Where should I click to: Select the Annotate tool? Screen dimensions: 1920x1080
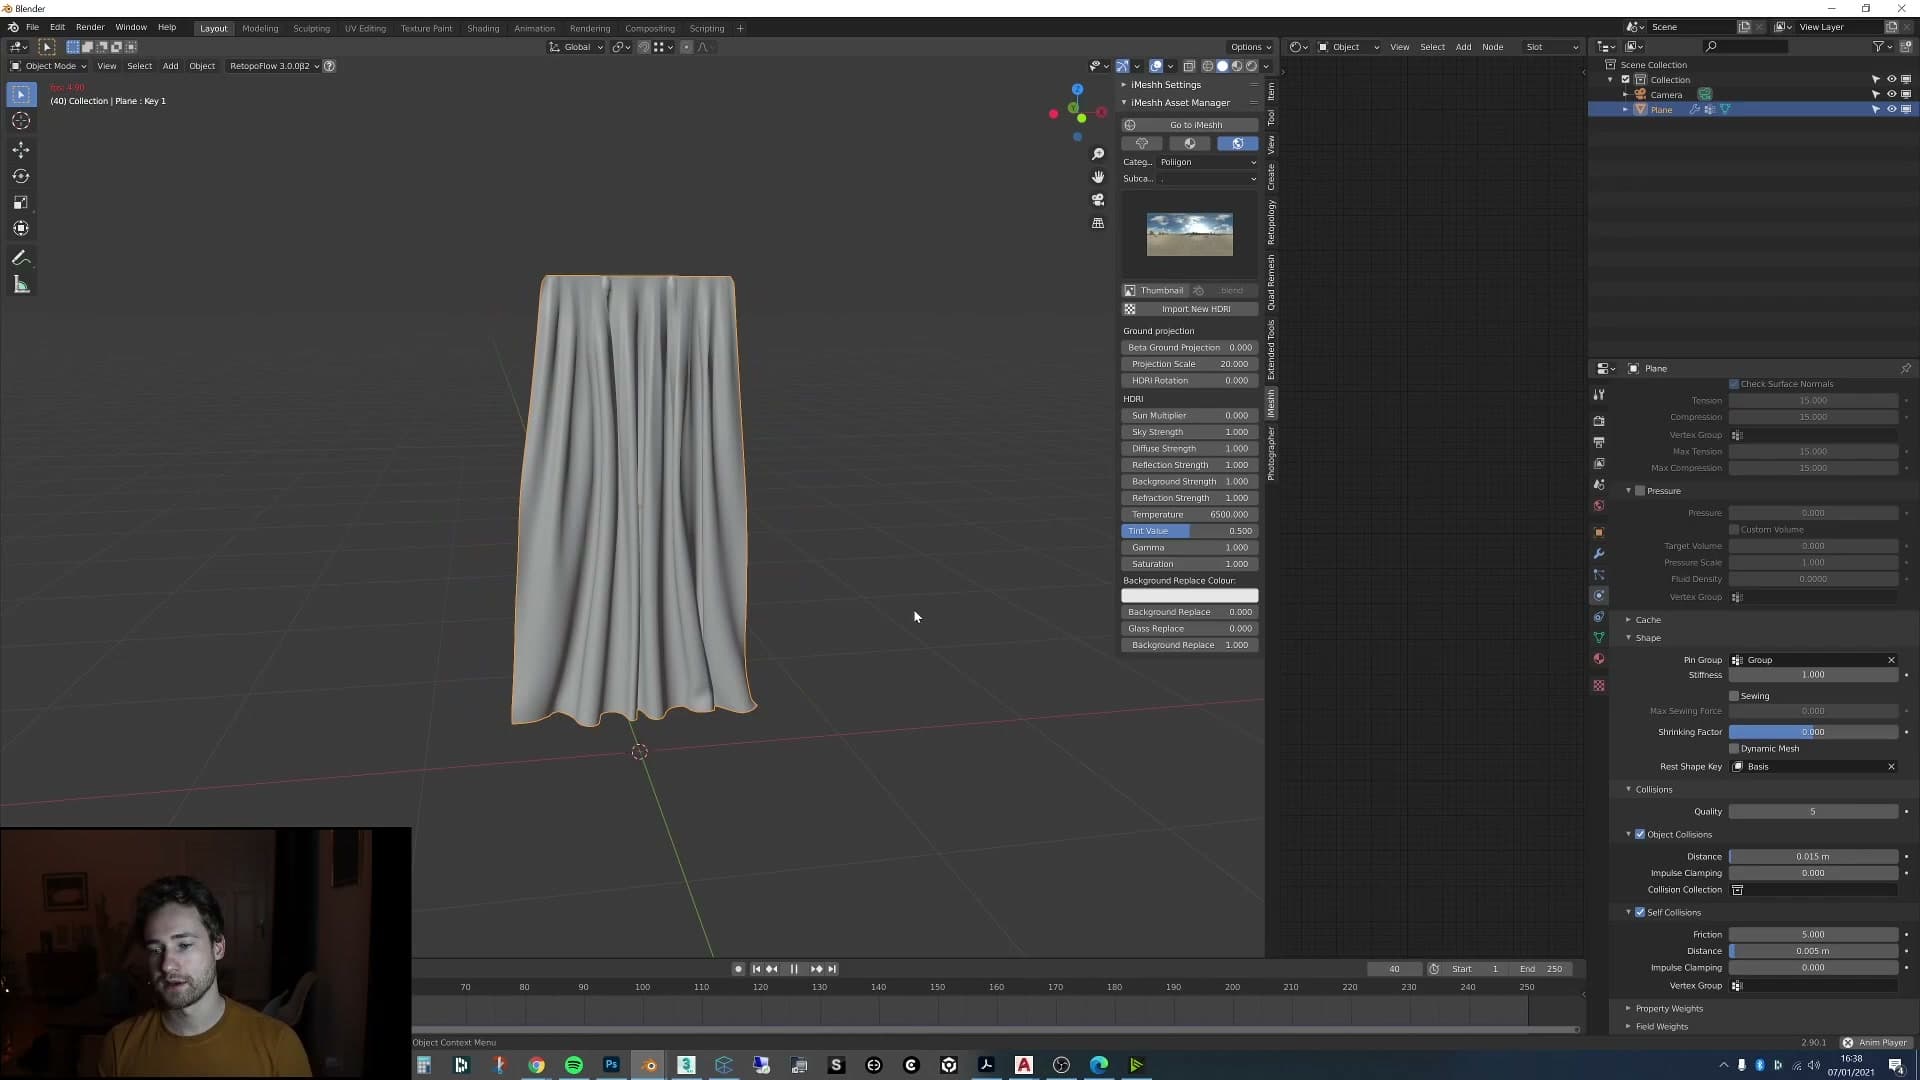(21, 258)
